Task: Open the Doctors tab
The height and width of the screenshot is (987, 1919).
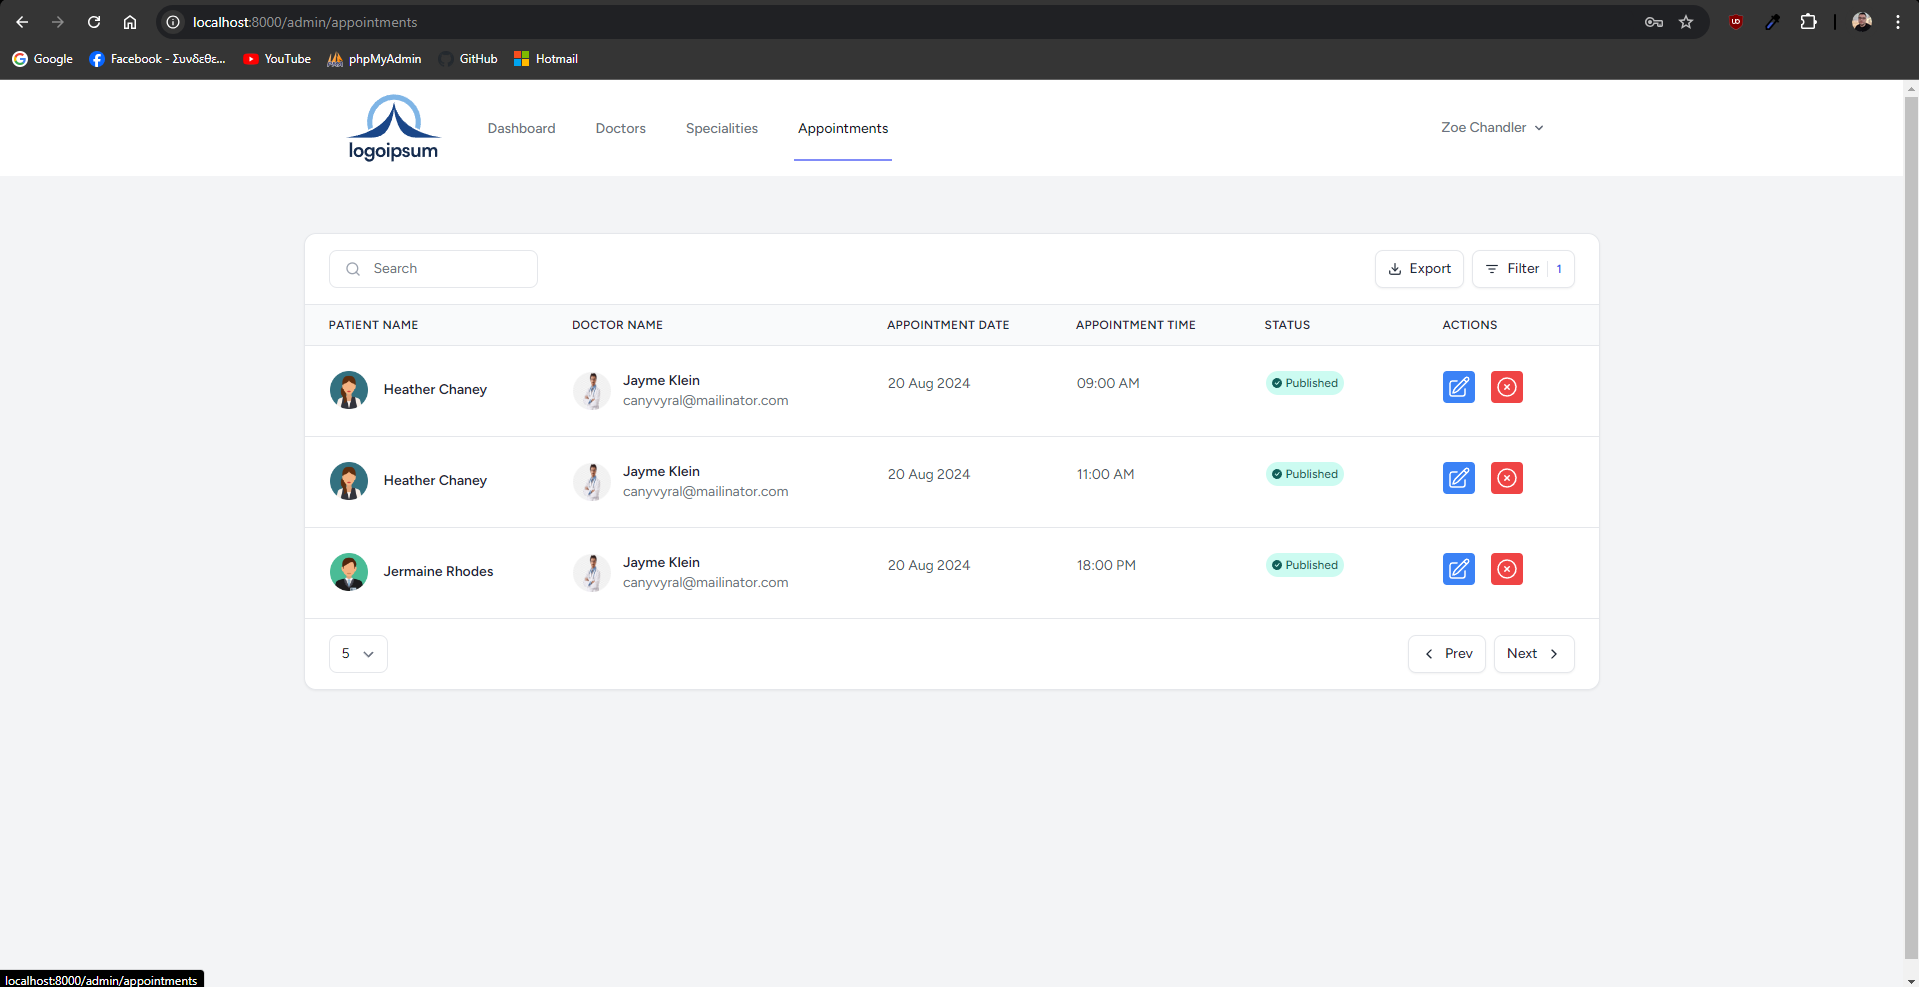Action: coord(620,128)
